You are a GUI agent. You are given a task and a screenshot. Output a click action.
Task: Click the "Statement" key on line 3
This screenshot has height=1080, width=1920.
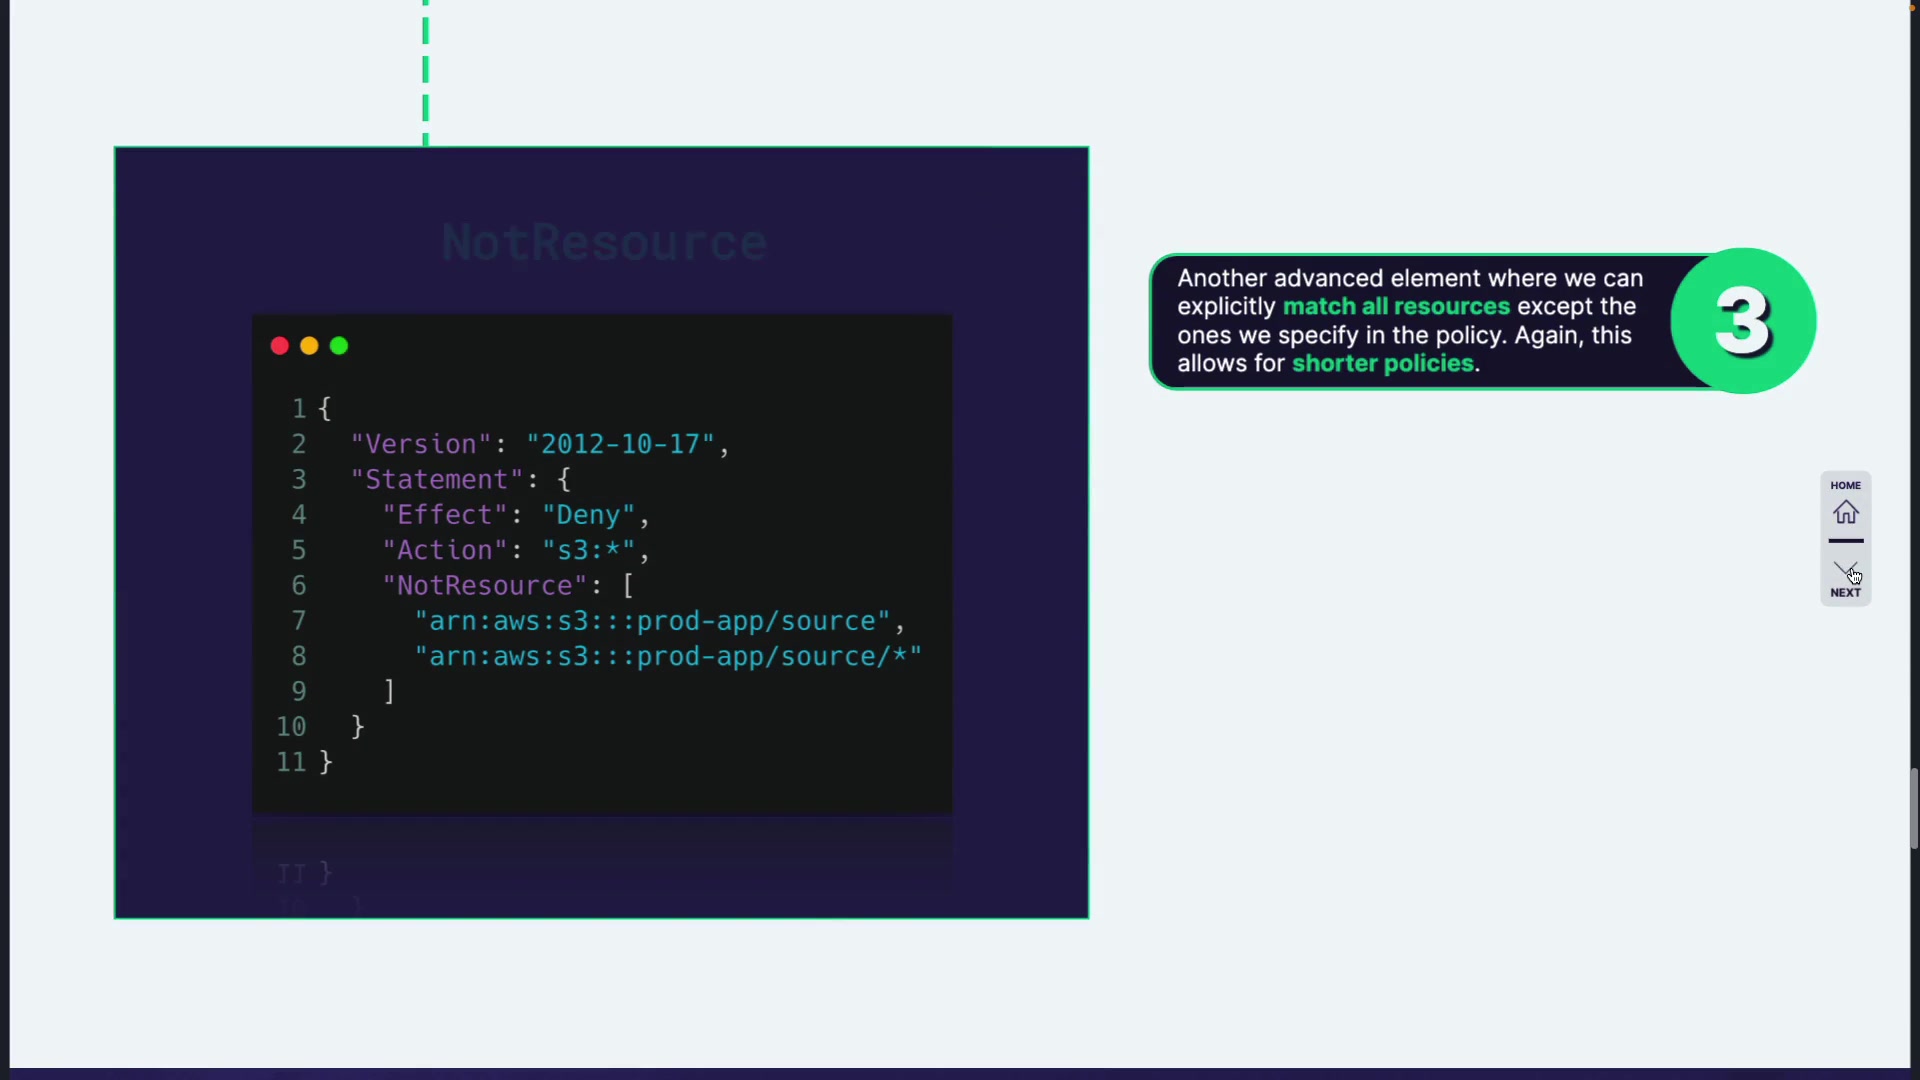(x=436, y=480)
